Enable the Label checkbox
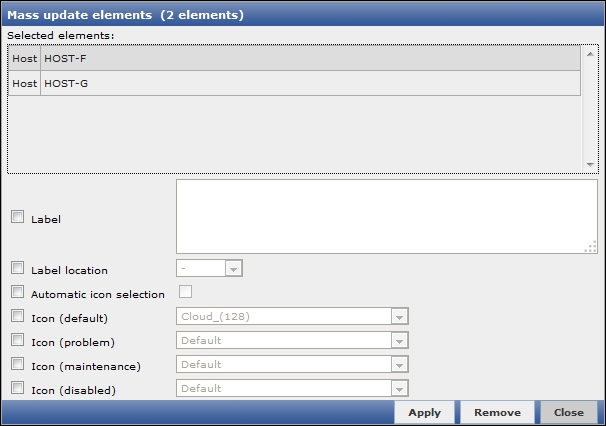 [17, 217]
